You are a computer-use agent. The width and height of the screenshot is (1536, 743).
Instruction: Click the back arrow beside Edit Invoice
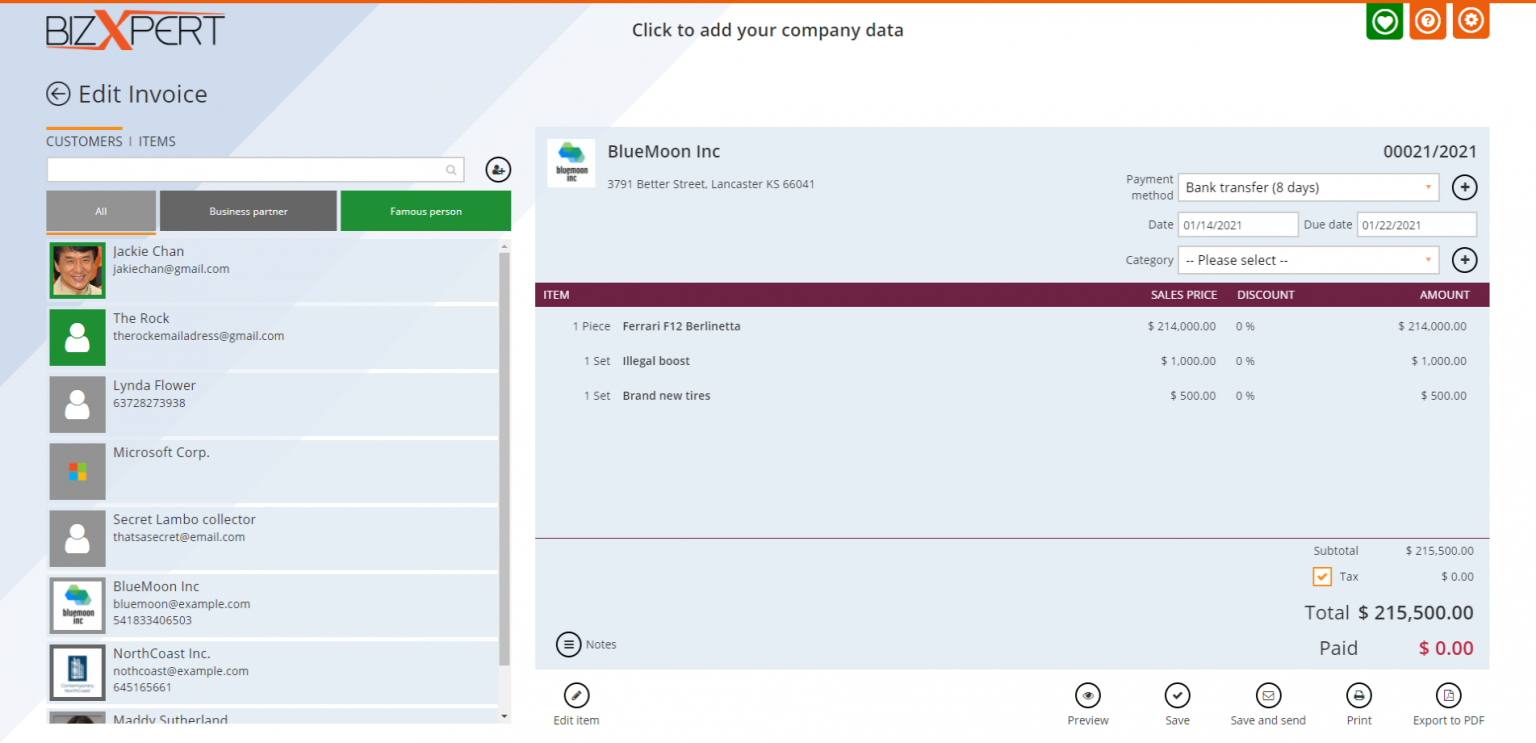click(58, 94)
